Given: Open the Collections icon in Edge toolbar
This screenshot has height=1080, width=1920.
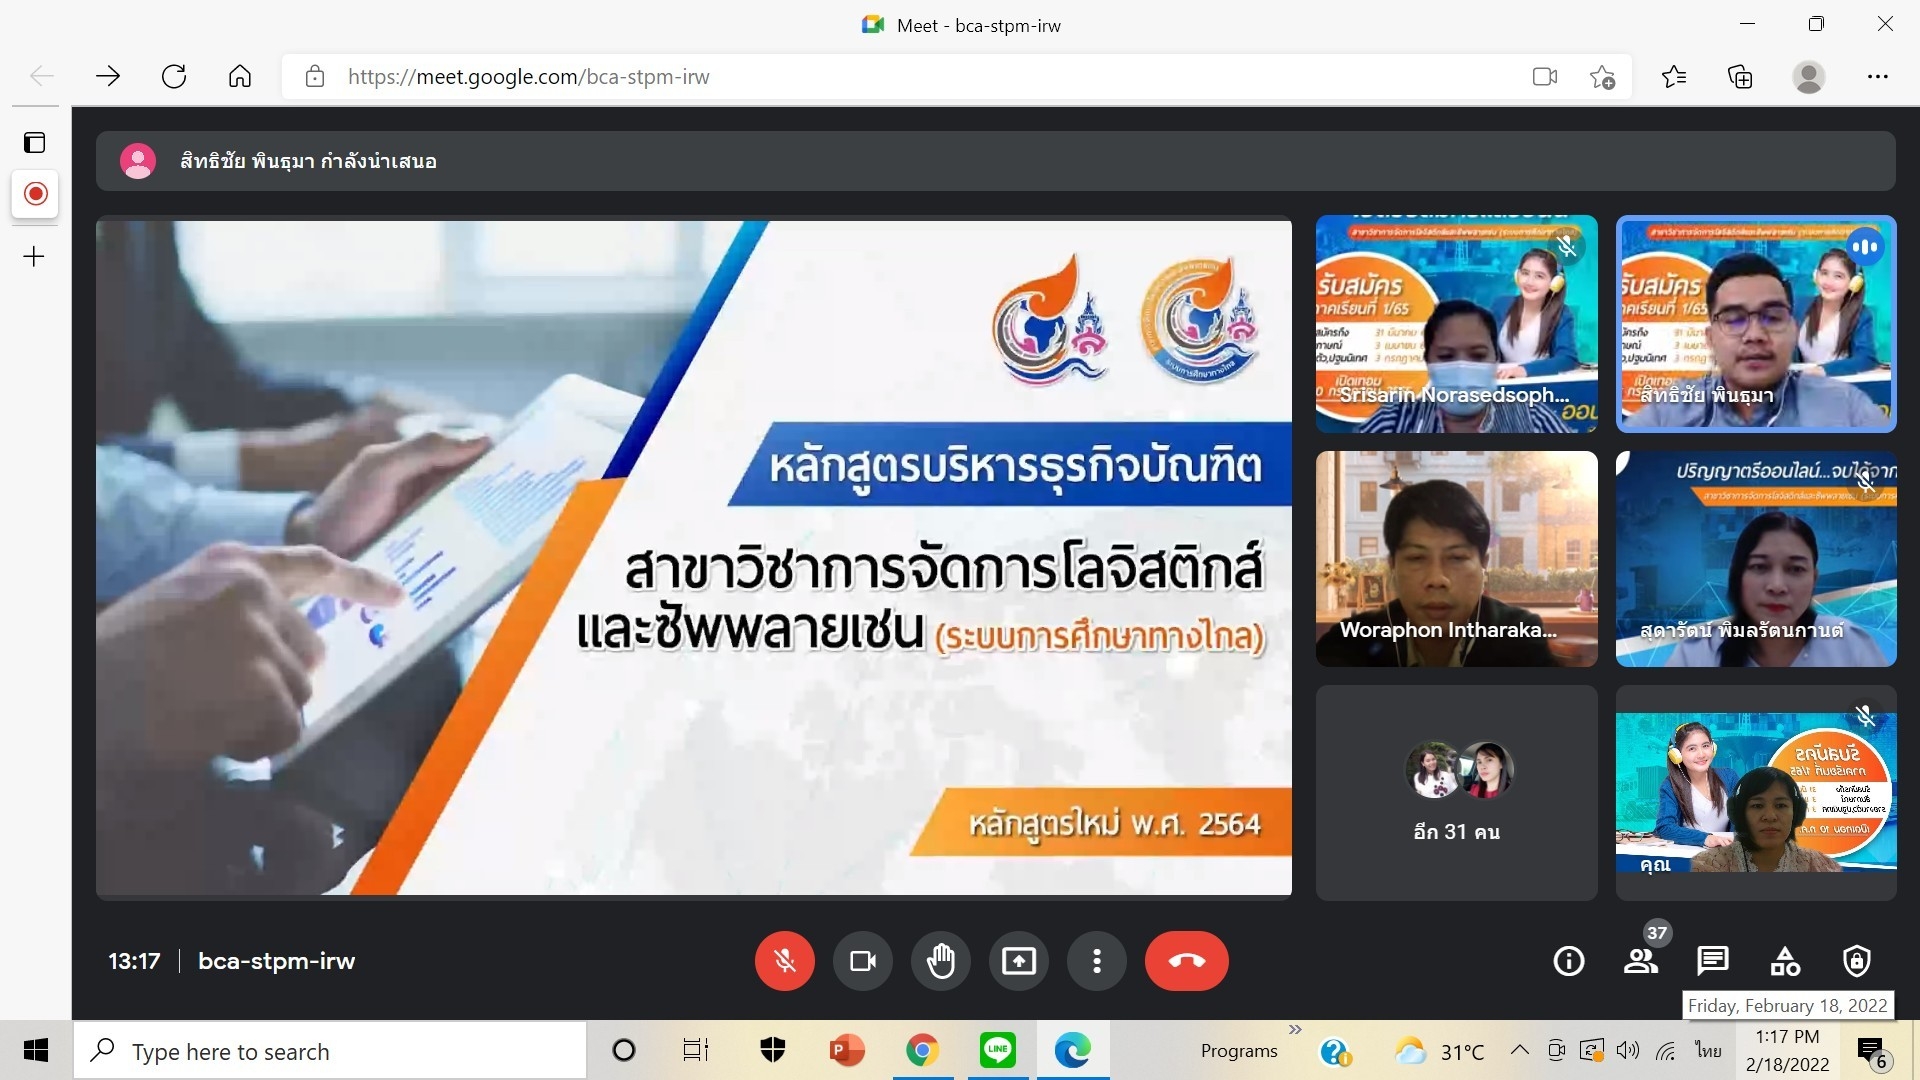Looking at the screenshot, I should tap(1740, 77).
